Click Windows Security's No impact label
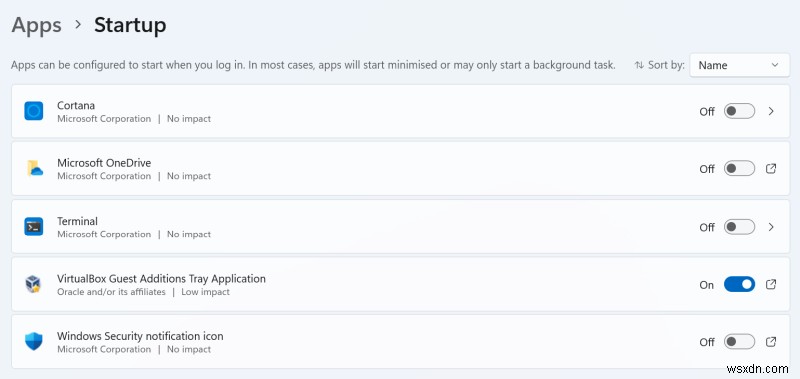The width and height of the screenshot is (800, 379). [189, 349]
